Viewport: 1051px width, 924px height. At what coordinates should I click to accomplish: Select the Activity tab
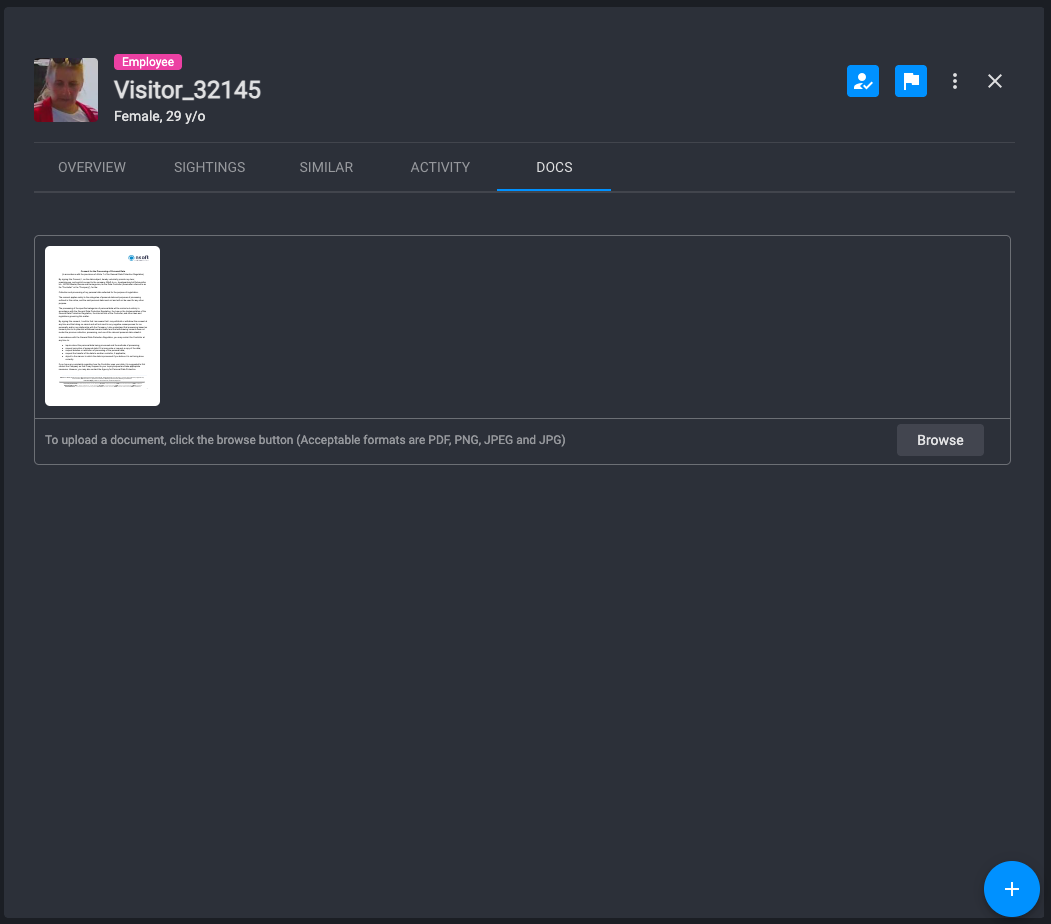tap(440, 167)
